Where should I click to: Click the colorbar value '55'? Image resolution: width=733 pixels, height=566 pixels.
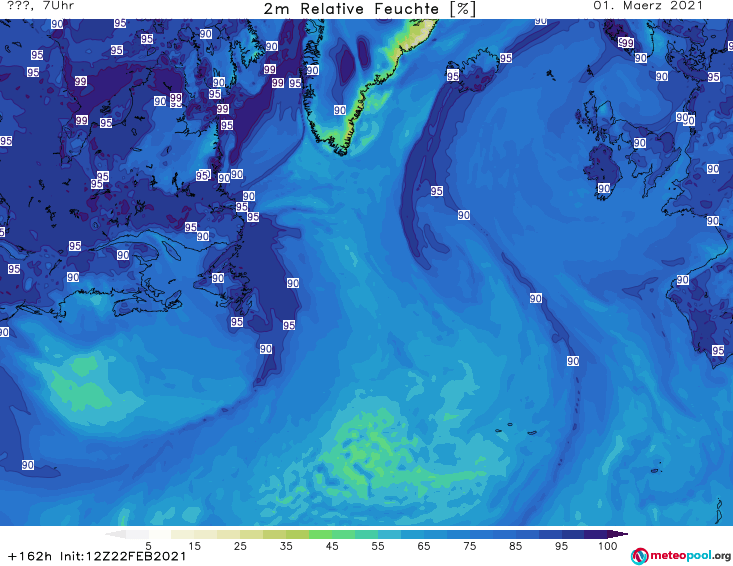378,546
